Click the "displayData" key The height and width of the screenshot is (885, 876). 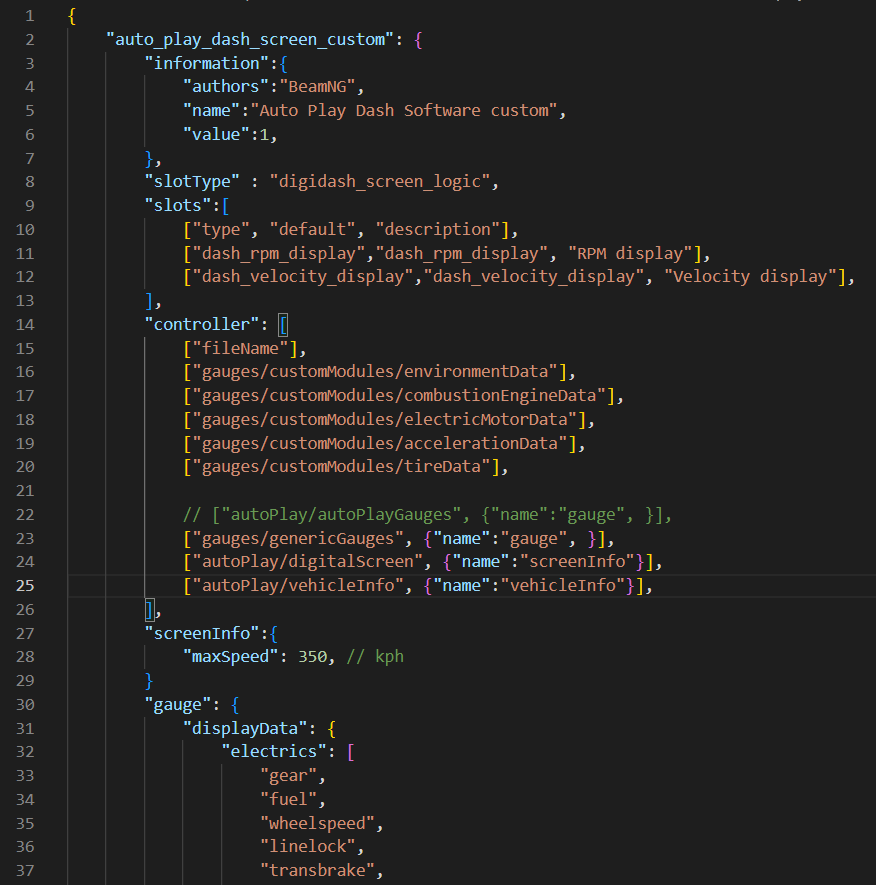tap(245, 729)
